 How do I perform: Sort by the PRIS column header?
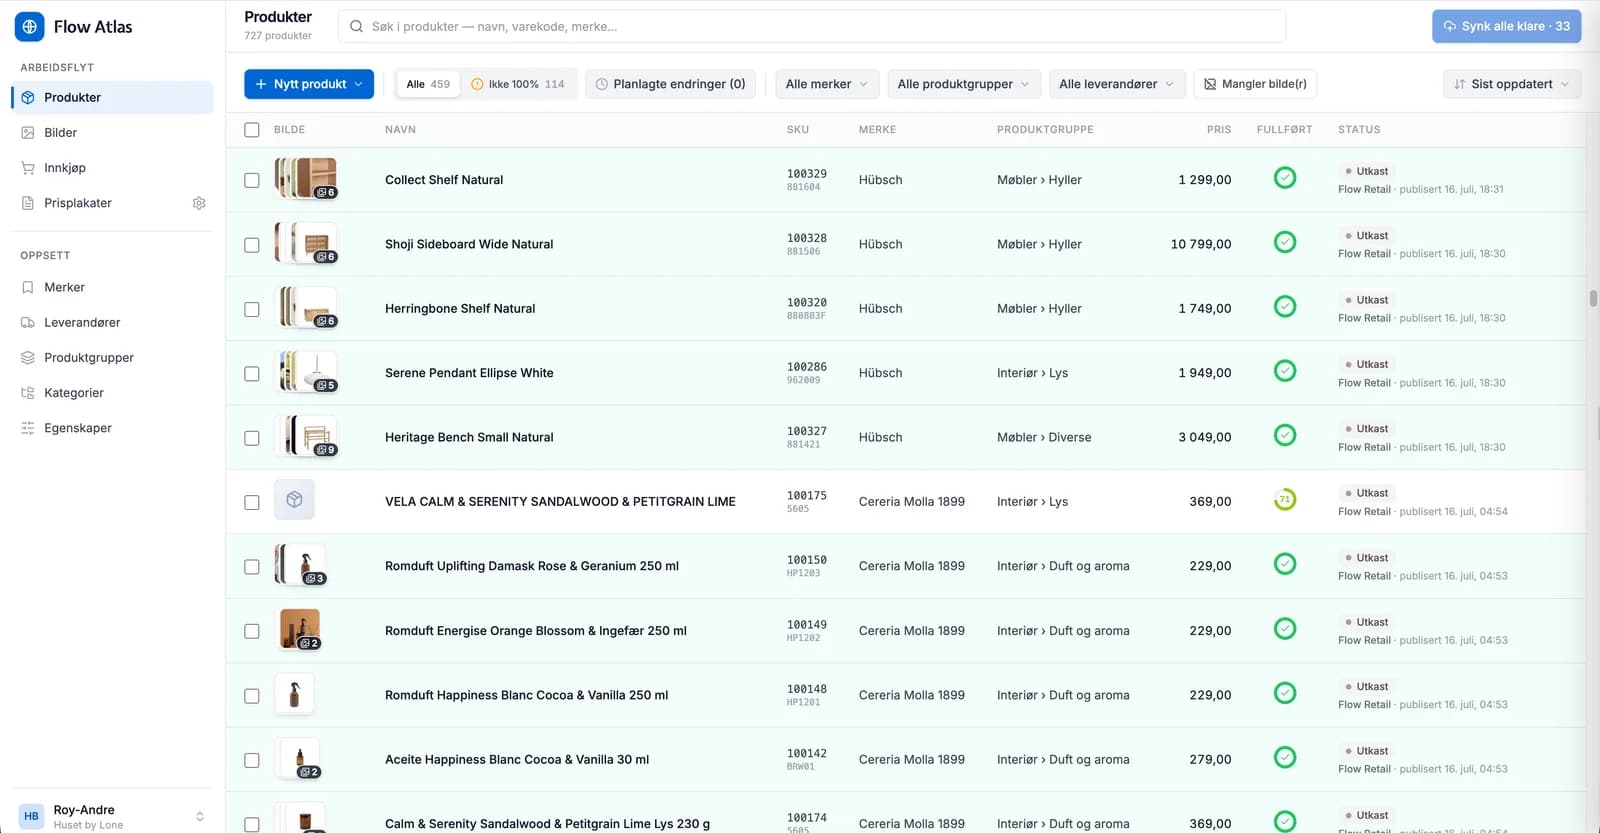(1218, 130)
